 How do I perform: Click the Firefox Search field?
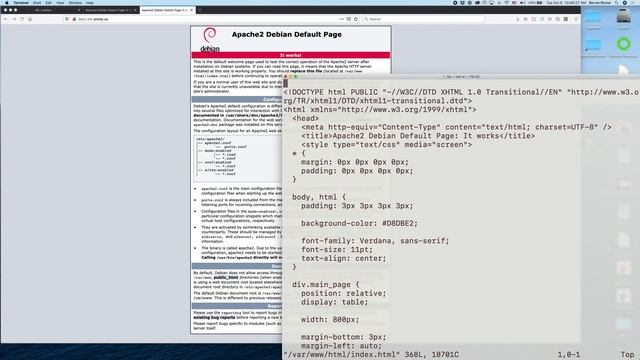point(422,19)
